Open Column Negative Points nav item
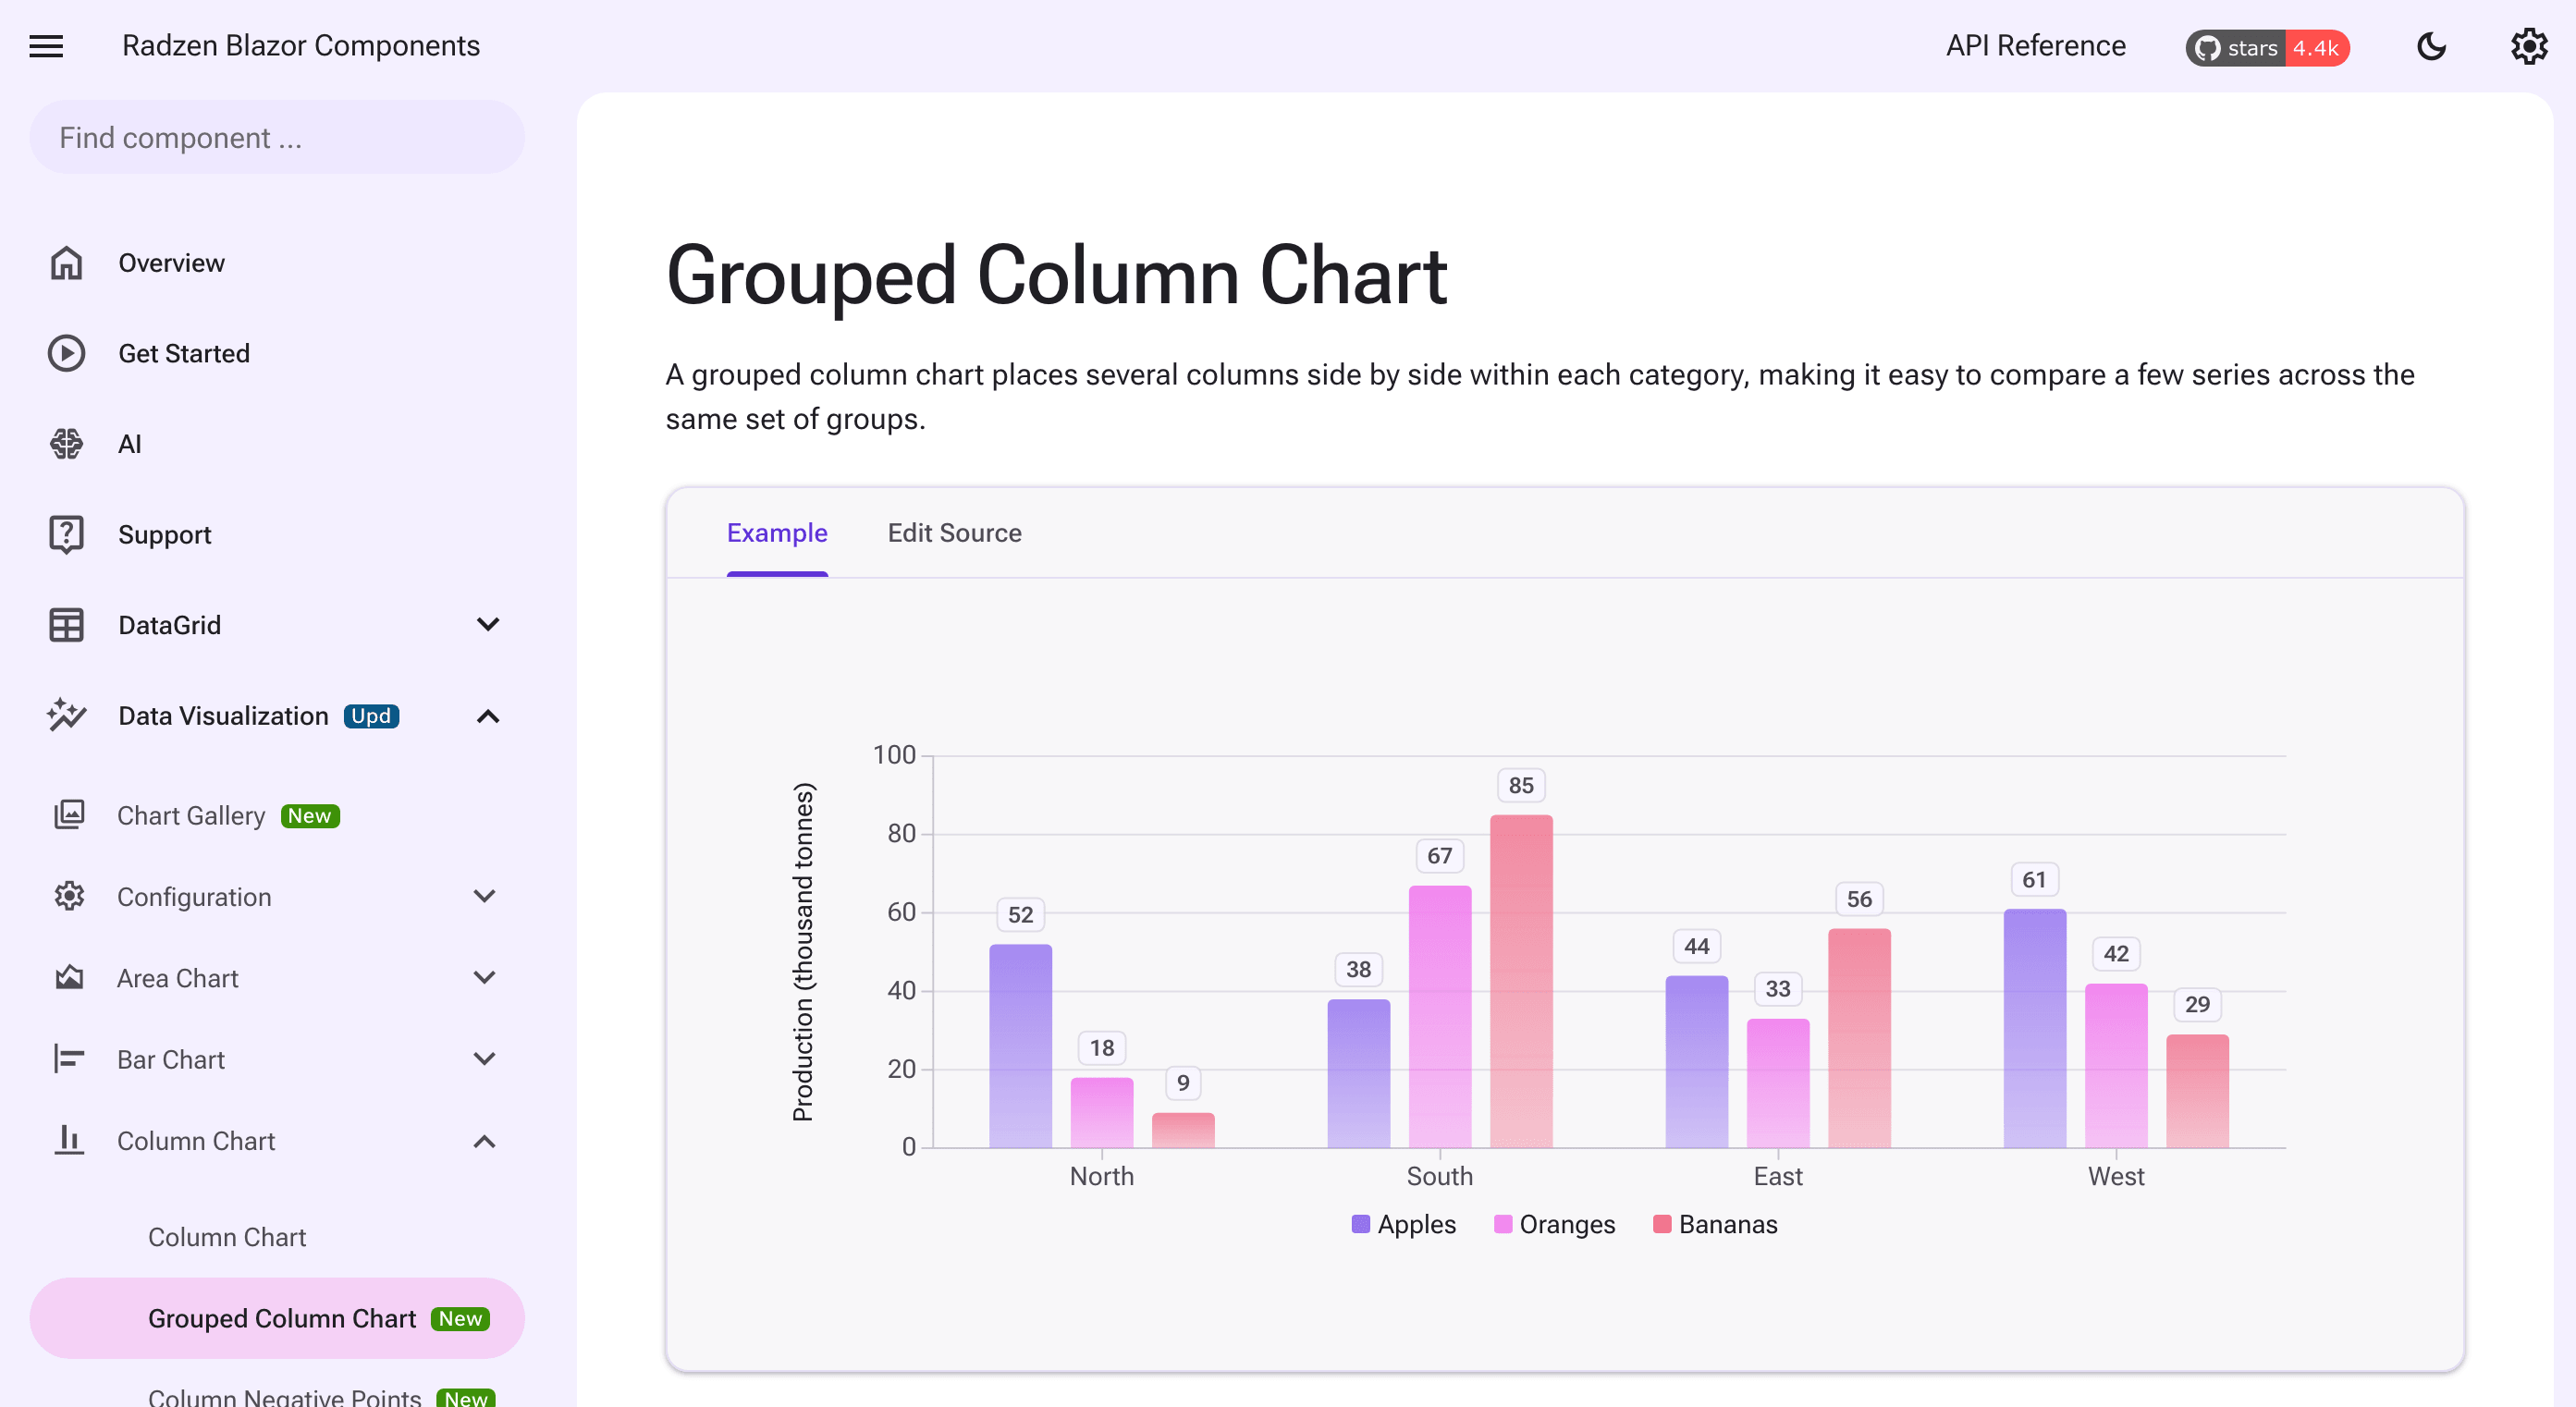Viewport: 2576px width, 1407px height. [x=285, y=1396]
